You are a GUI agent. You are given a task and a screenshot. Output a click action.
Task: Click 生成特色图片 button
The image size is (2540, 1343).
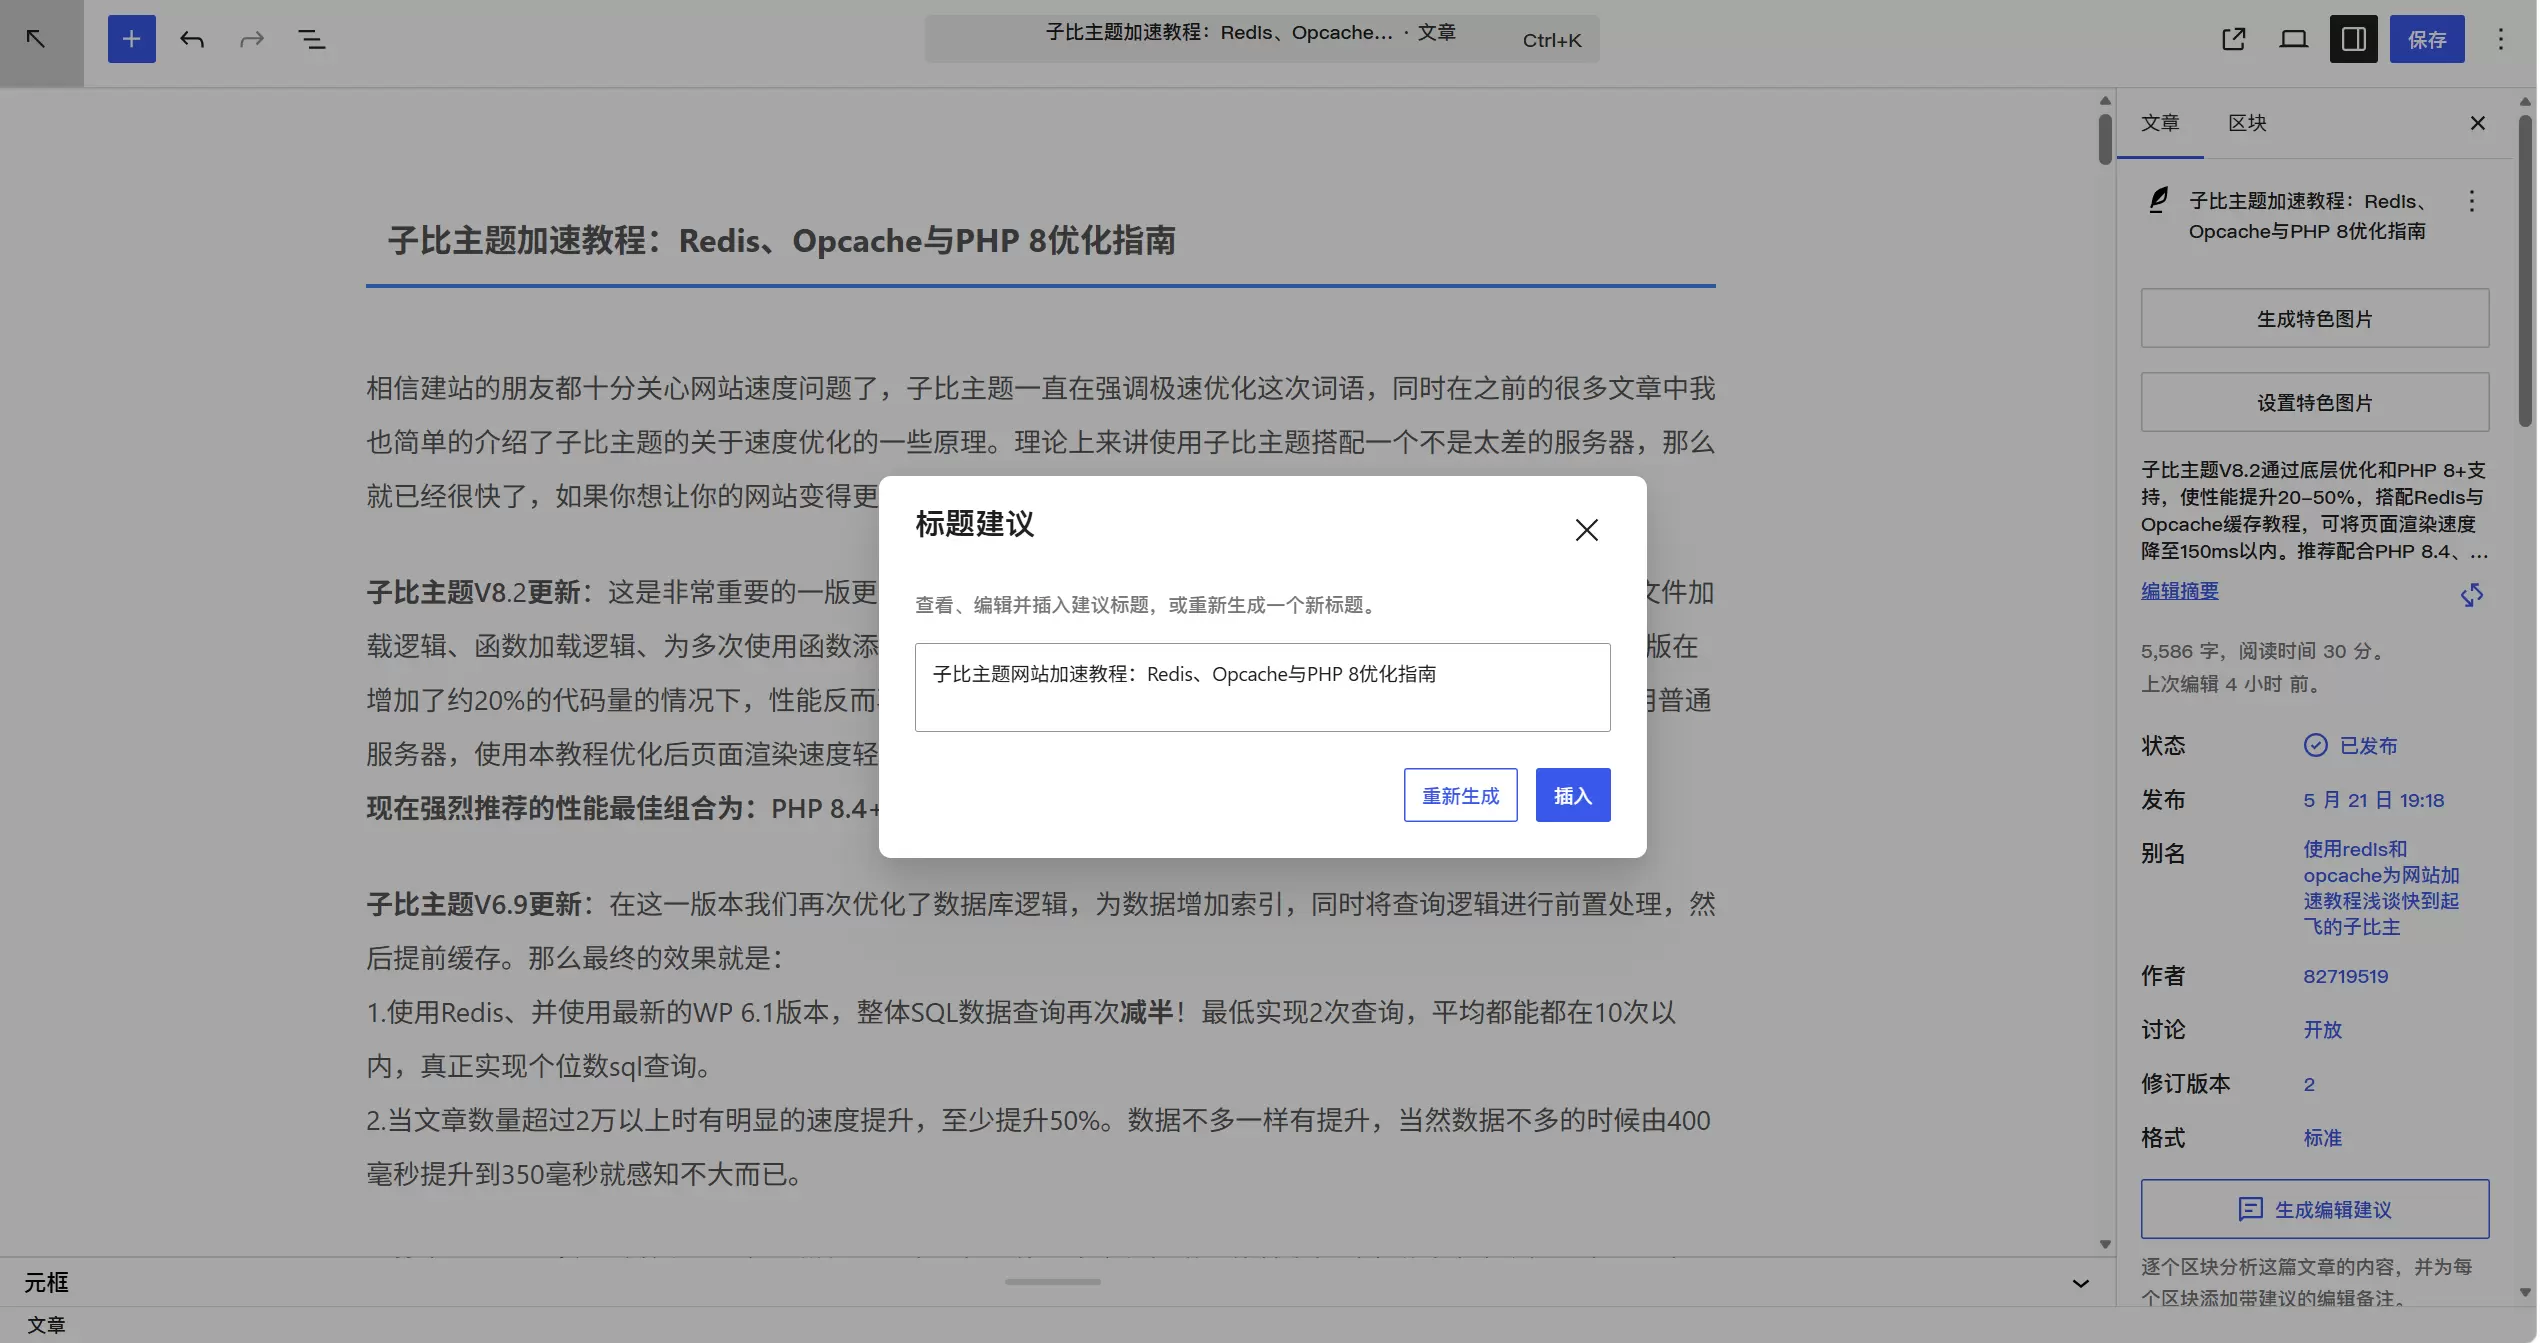point(2314,318)
